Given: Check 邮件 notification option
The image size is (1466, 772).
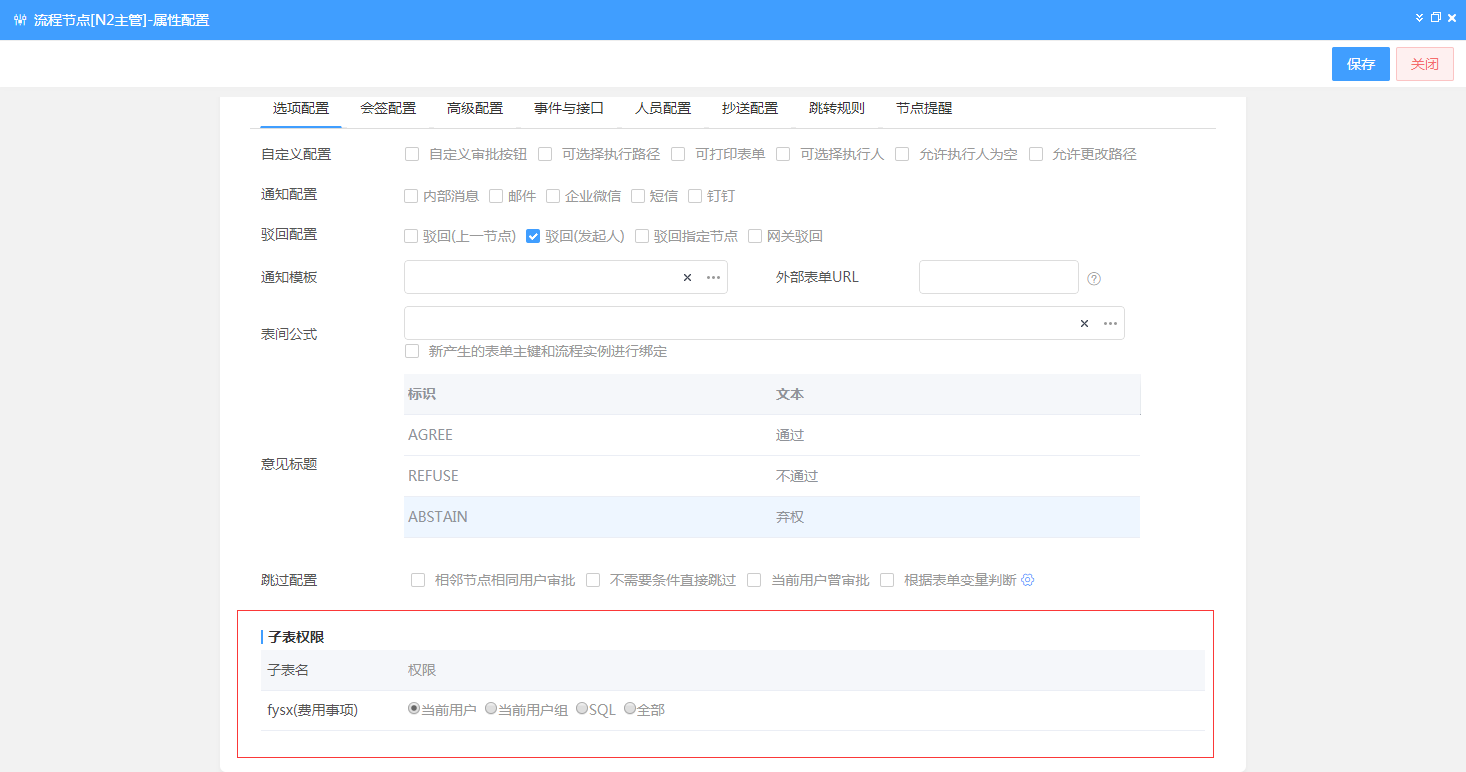Looking at the screenshot, I should 496,196.
